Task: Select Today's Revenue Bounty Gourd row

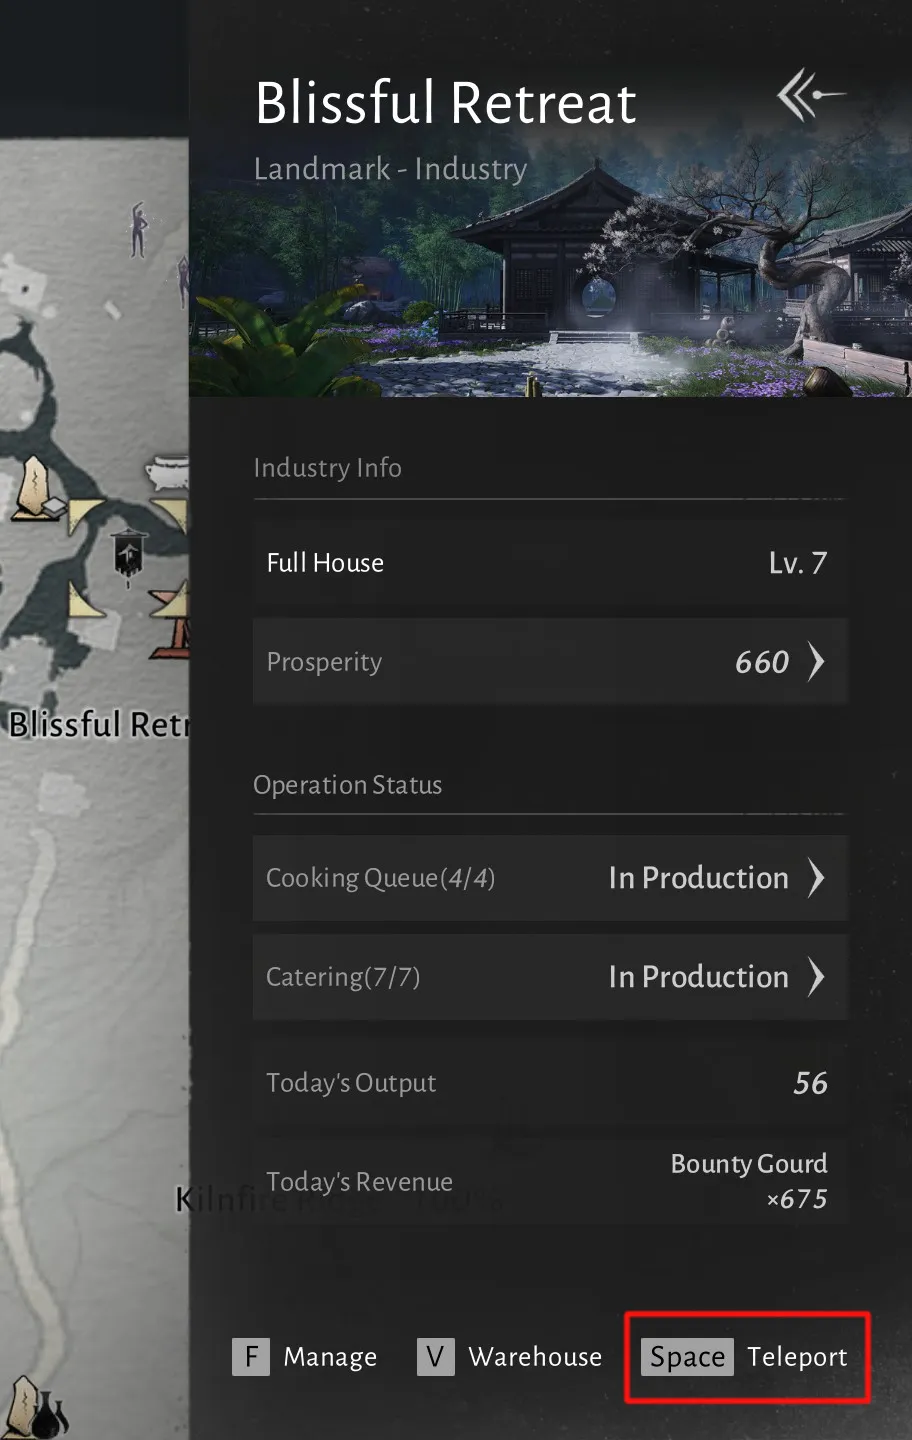Action: coord(550,1181)
